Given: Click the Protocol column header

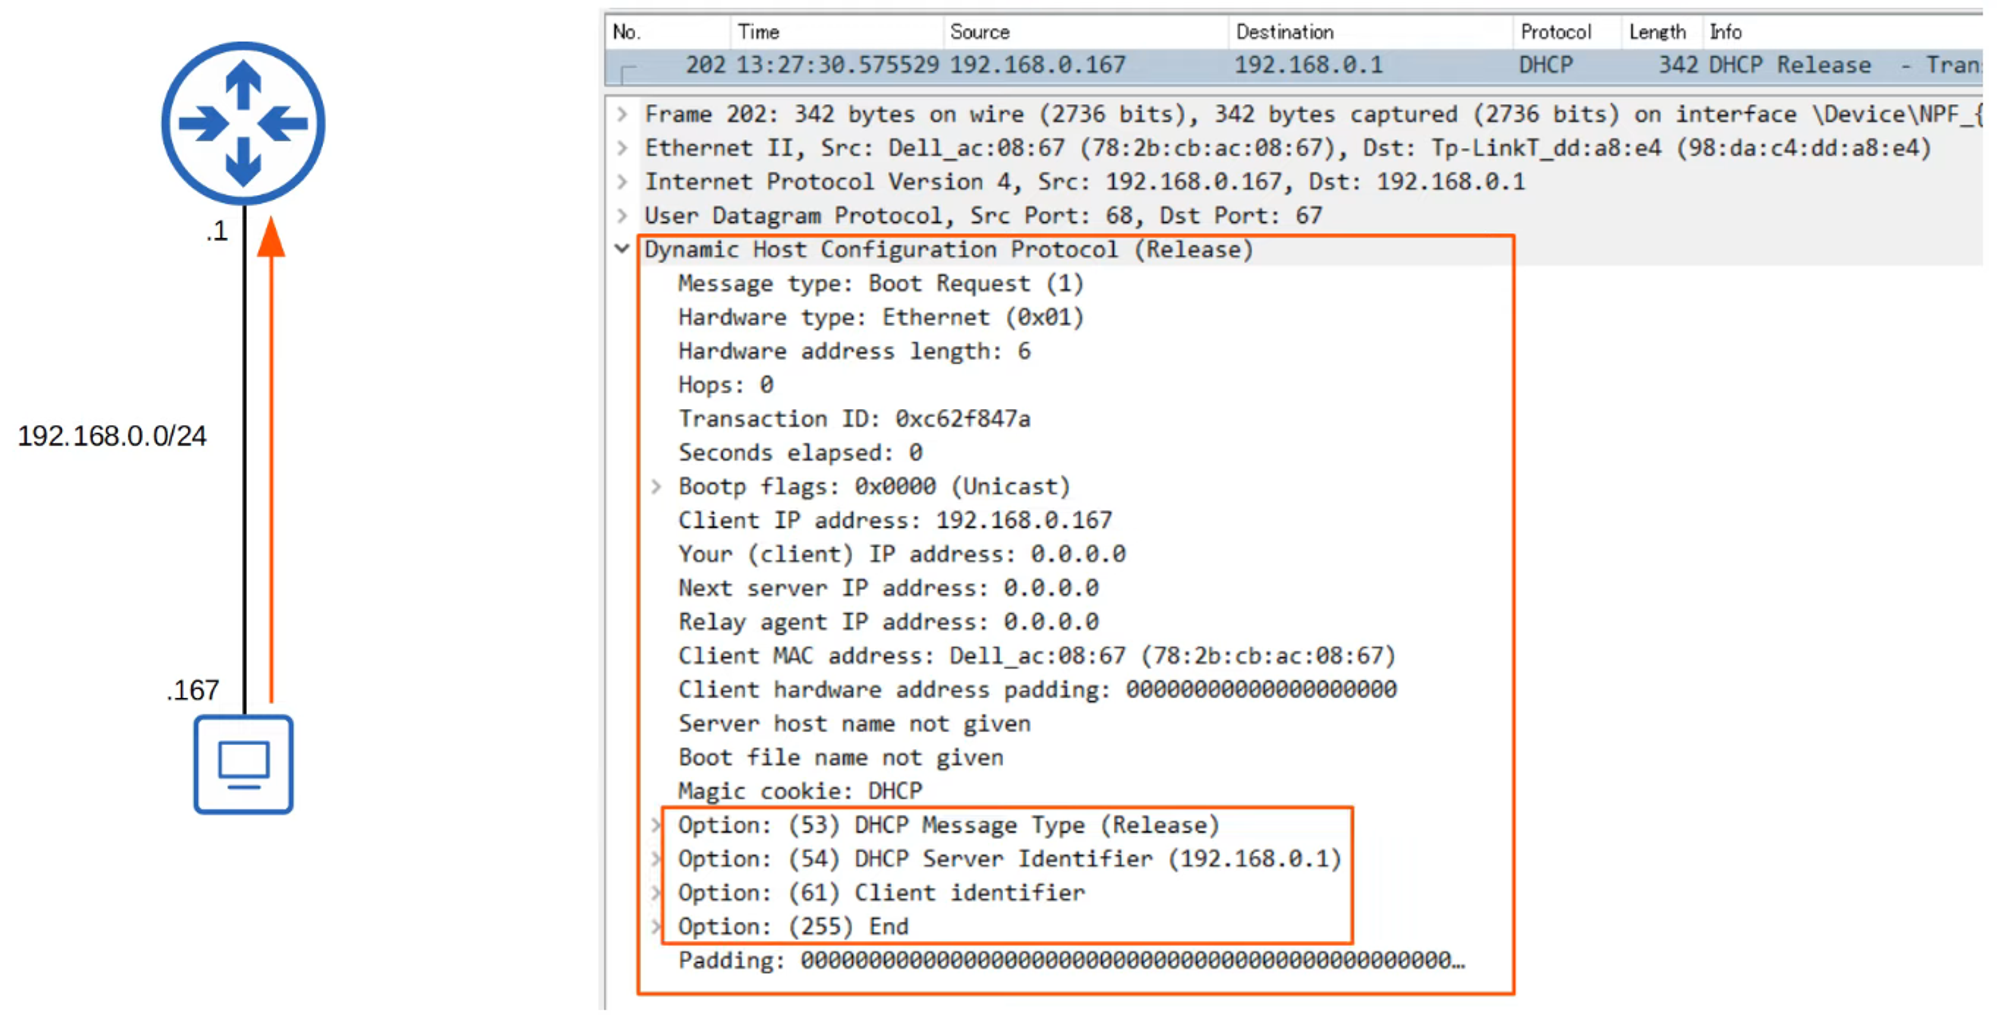Looking at the screenshot, I should [1555, 32].
